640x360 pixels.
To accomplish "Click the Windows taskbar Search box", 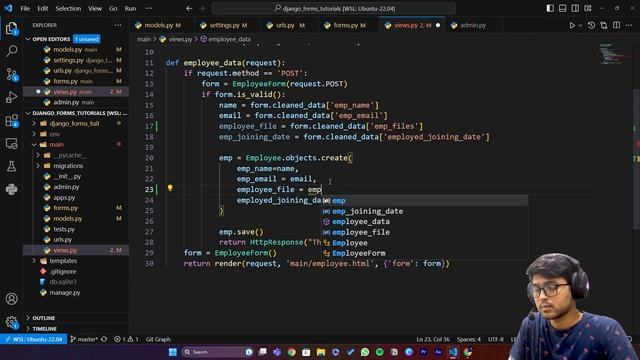I will [x=218, y=352].
